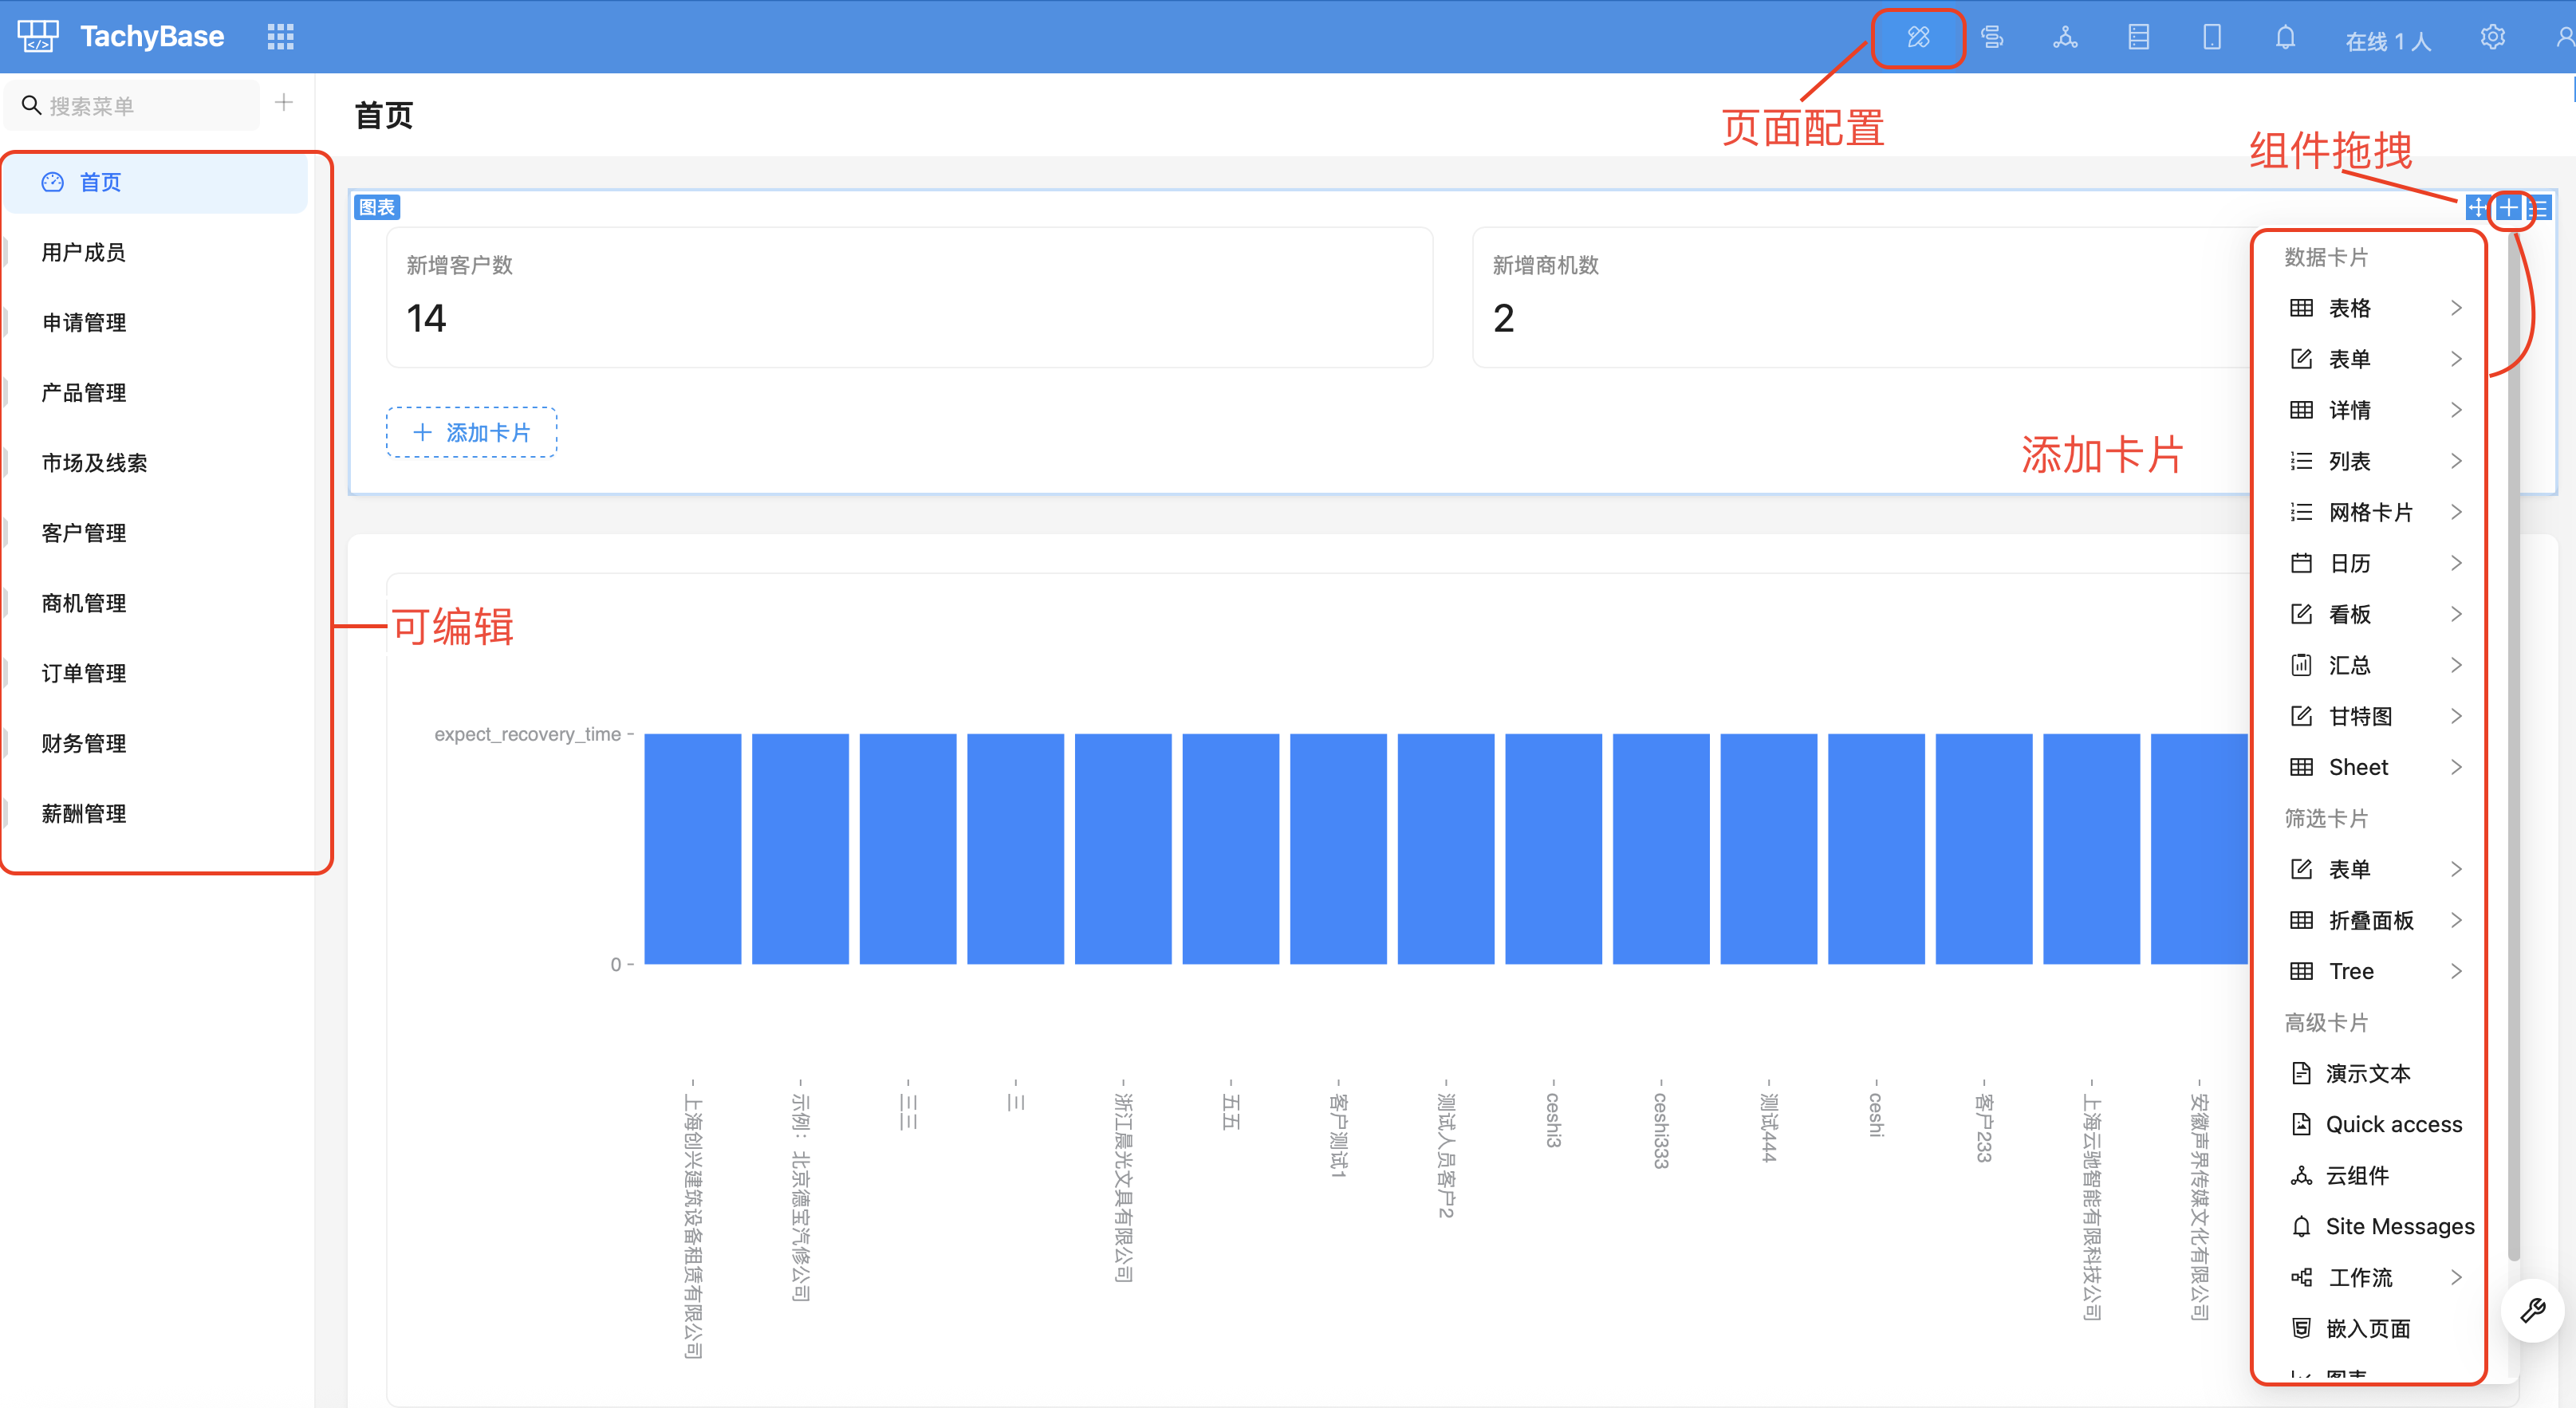Image resolution: width=2576 pixels, height=1408 pixels.
Task: Click the notification bell icon
Action: coord(2285,38)
